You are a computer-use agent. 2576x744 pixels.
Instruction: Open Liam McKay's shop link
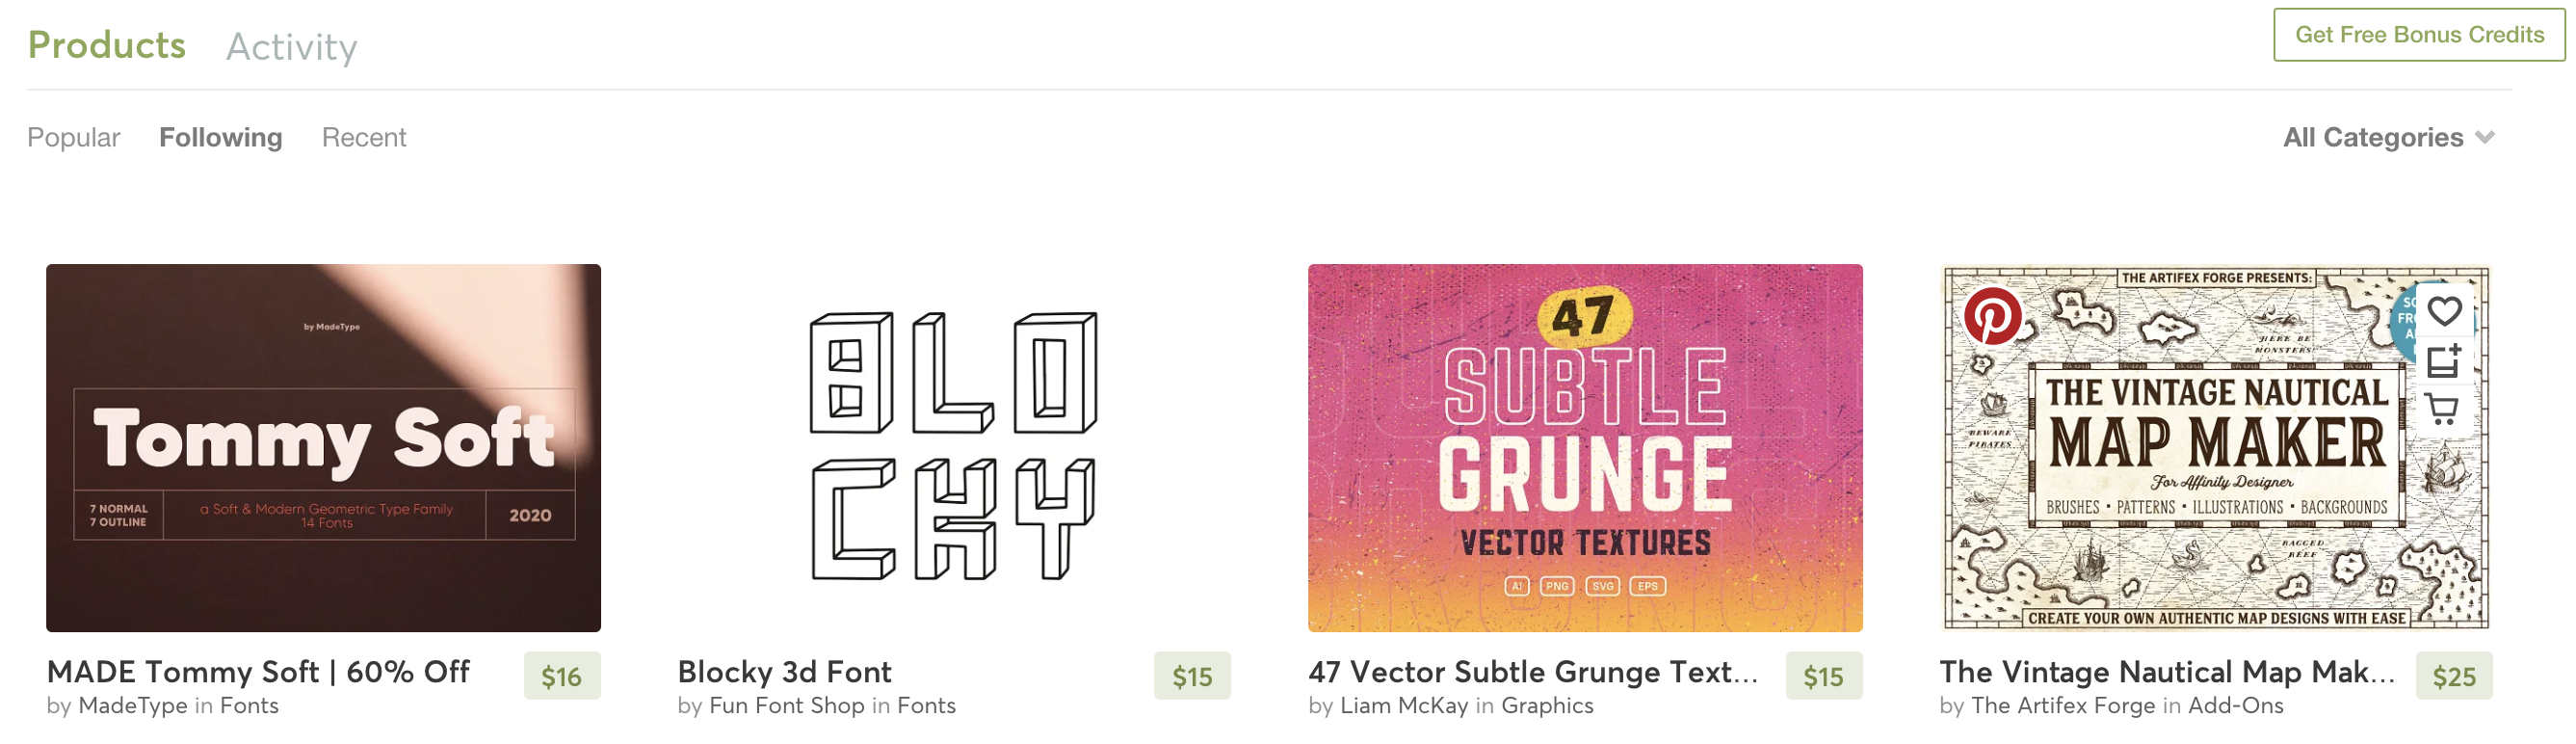click(x=1404, y=706)
